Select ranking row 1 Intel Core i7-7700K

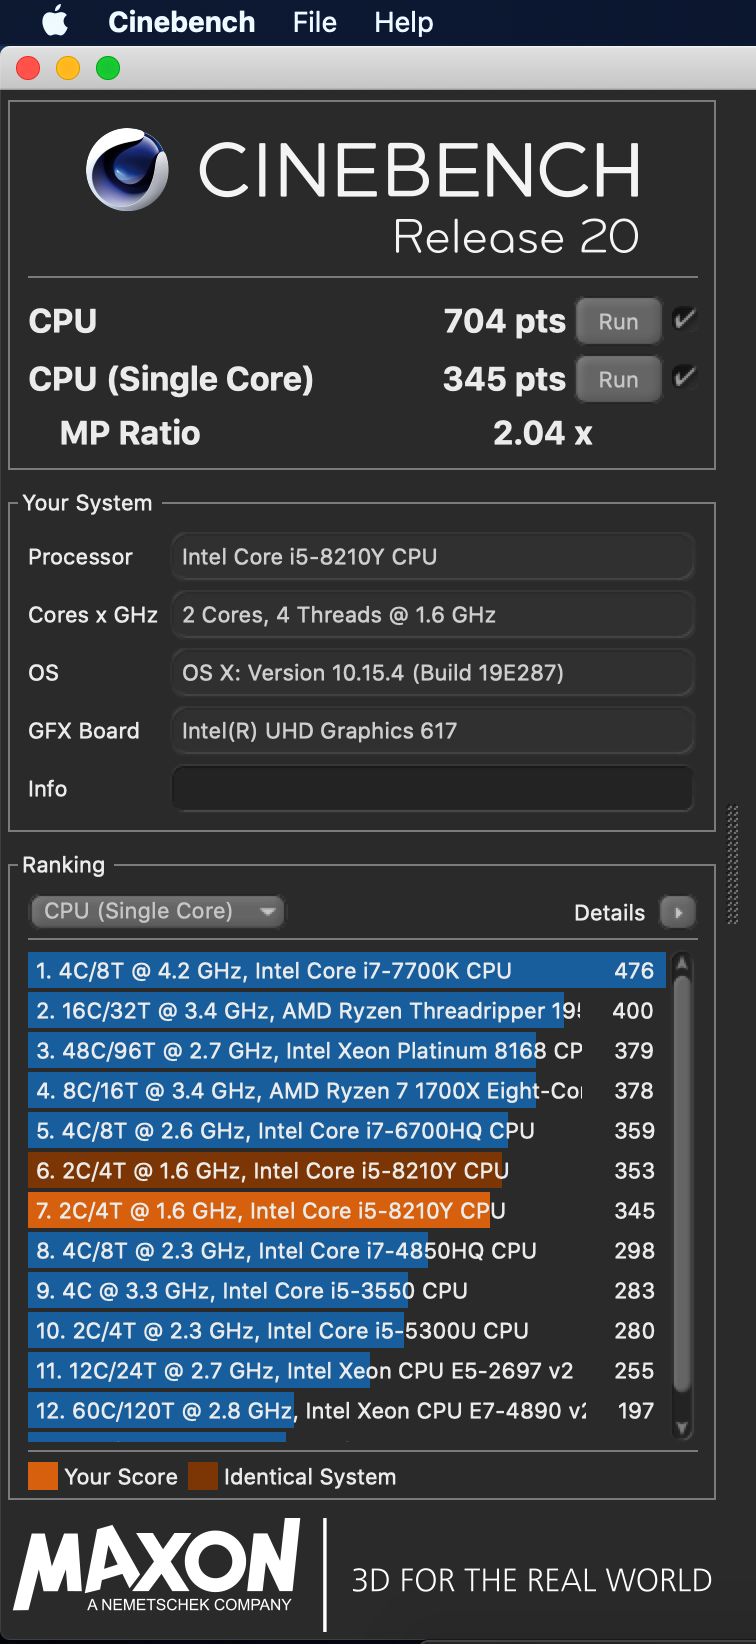tap(346, 970)
